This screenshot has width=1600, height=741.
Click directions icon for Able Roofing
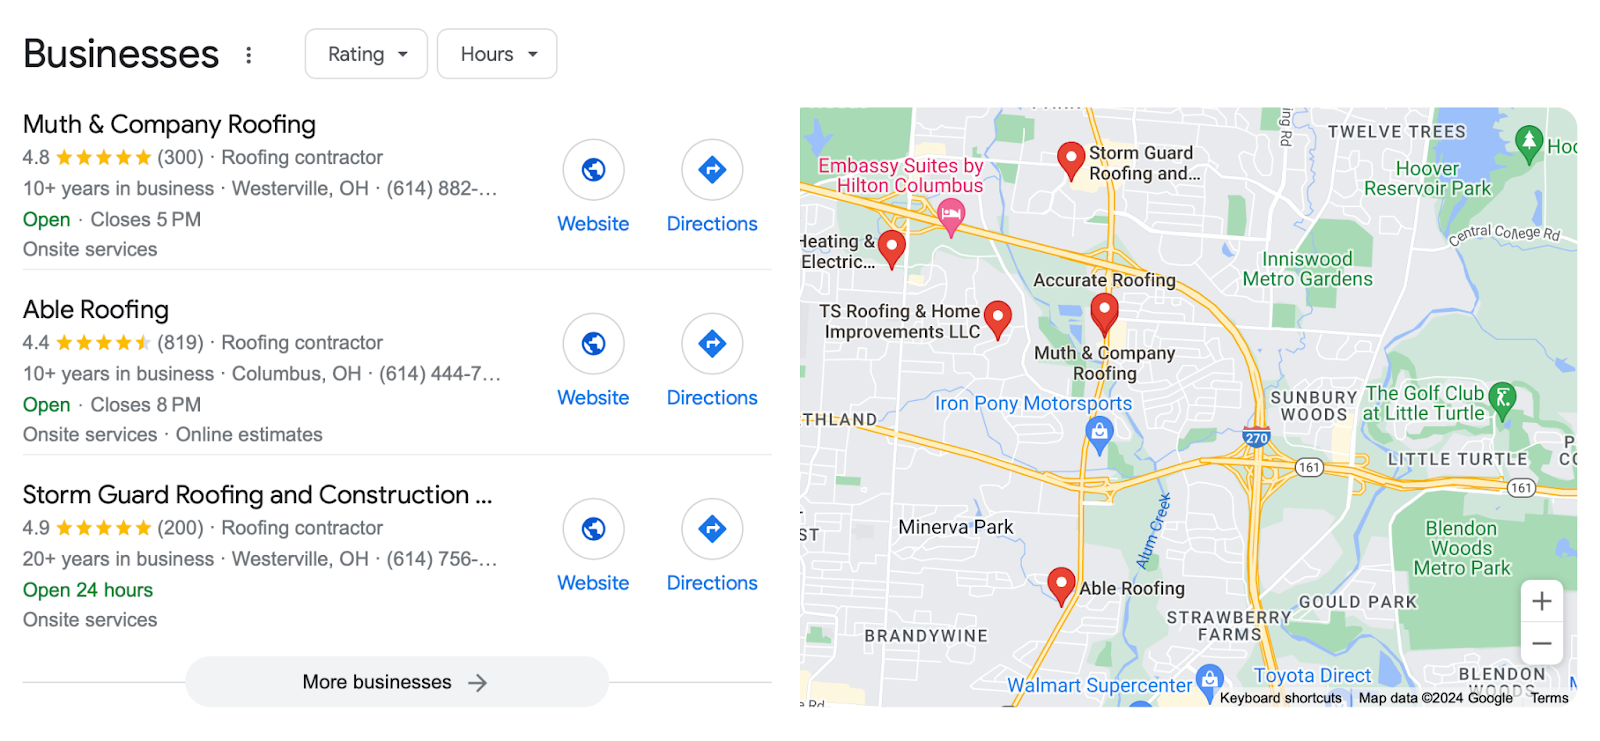[x=712, y=344]
